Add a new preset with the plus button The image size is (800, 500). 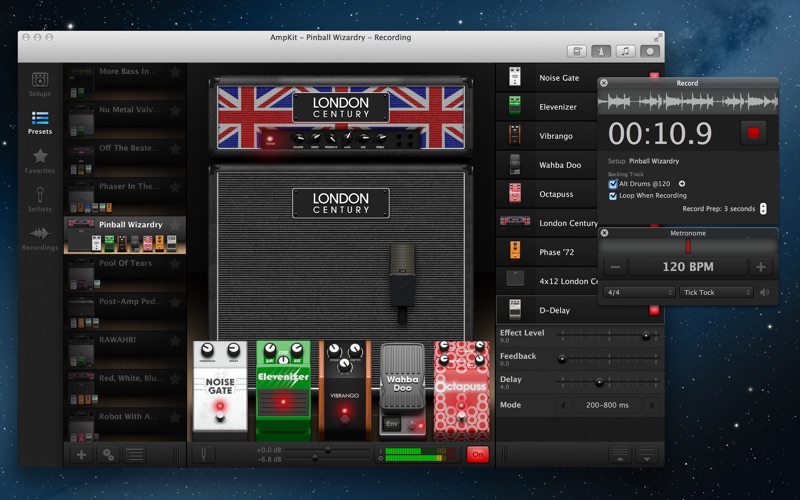point(81,455)
